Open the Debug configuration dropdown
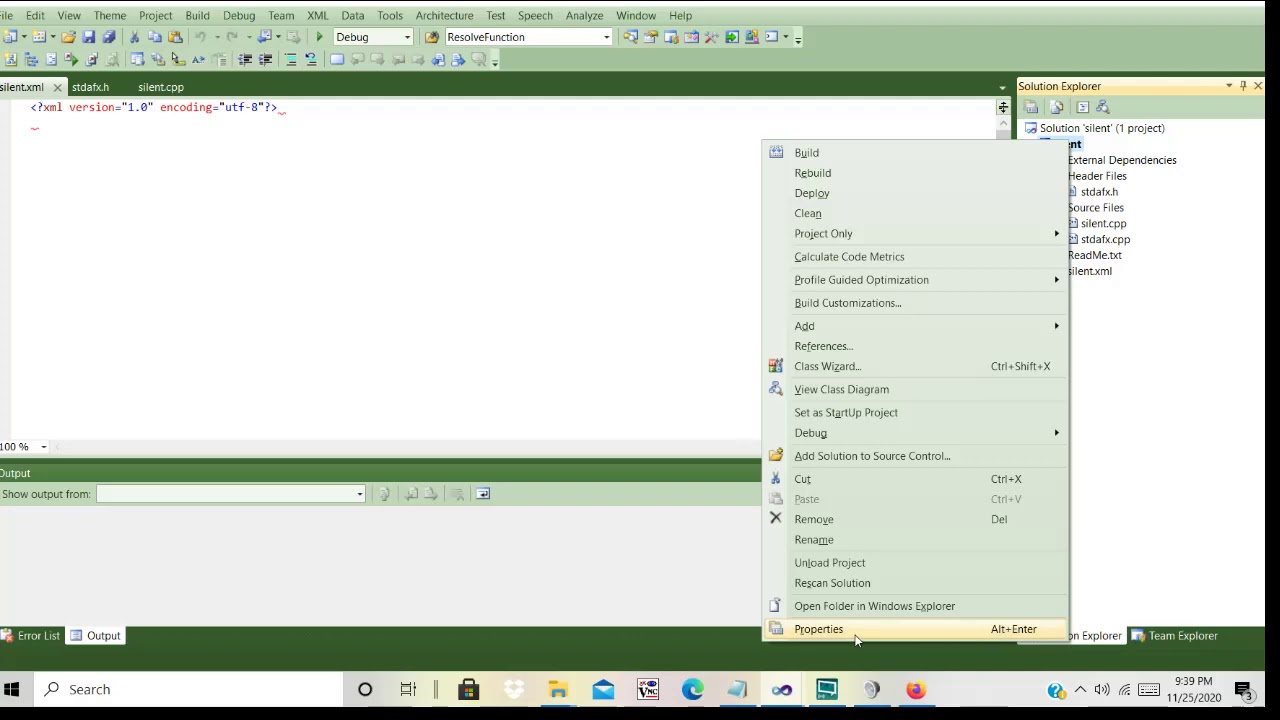The height and width of the screenshot is (720, 1280). point(407,37)
